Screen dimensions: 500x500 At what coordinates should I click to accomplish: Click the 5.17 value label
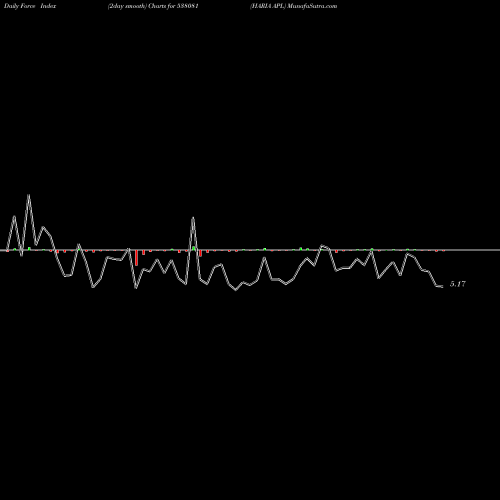click(458, 284)
